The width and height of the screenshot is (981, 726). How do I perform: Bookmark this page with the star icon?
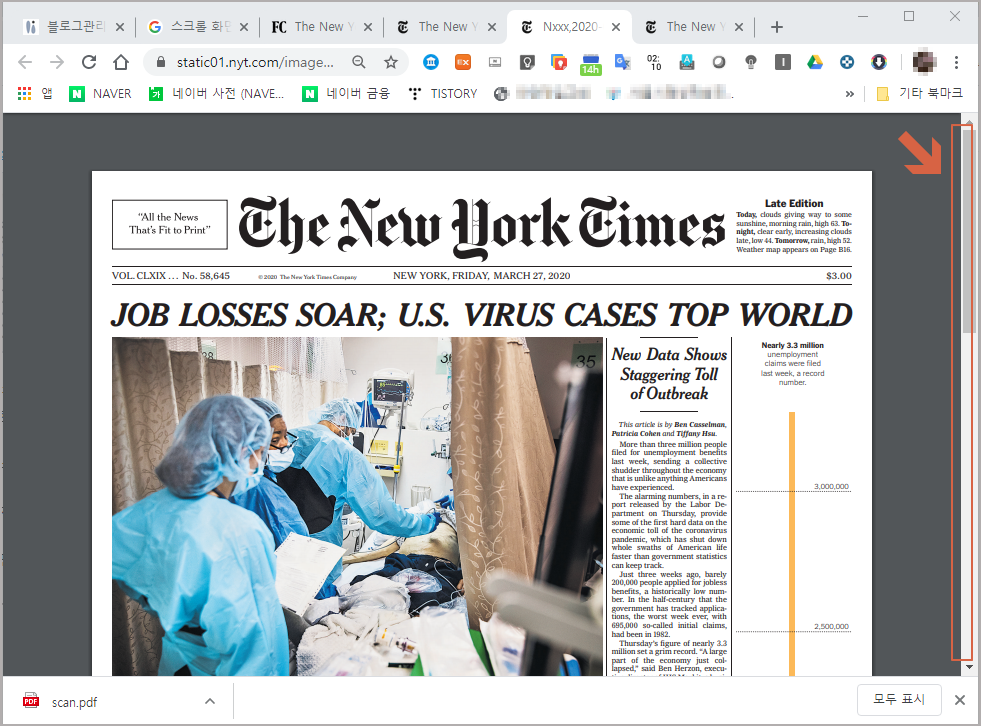[391, 62]
